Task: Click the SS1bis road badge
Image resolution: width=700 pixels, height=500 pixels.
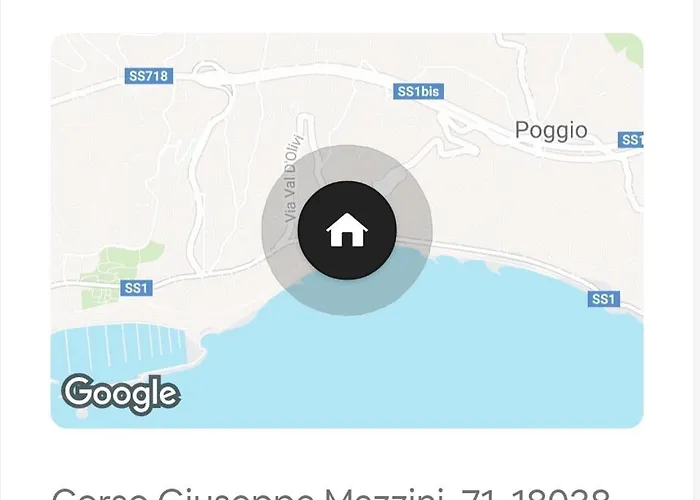Action: (x=418, y=92)
